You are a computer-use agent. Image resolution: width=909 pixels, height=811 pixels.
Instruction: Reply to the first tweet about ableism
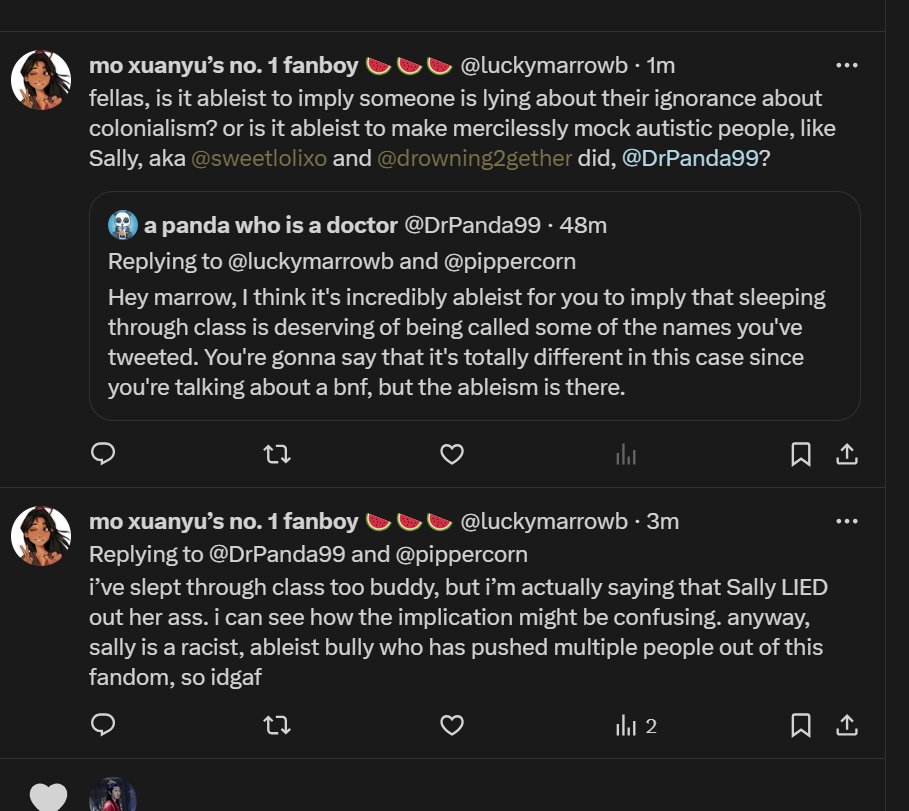[103, 455]
